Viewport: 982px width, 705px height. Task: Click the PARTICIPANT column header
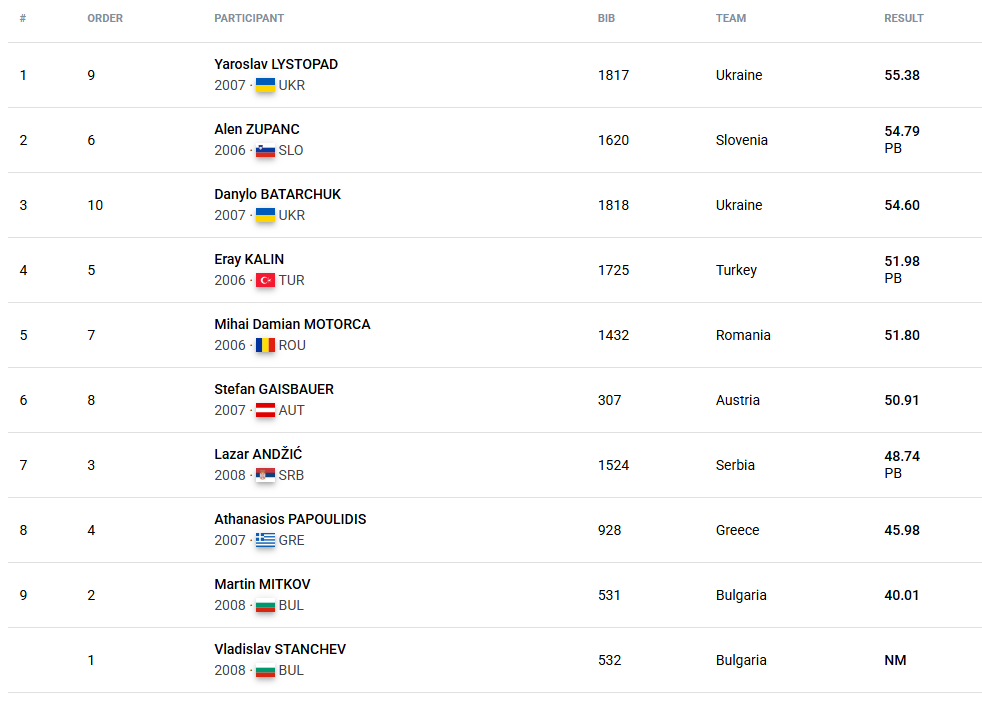click(x=249, y=18)
